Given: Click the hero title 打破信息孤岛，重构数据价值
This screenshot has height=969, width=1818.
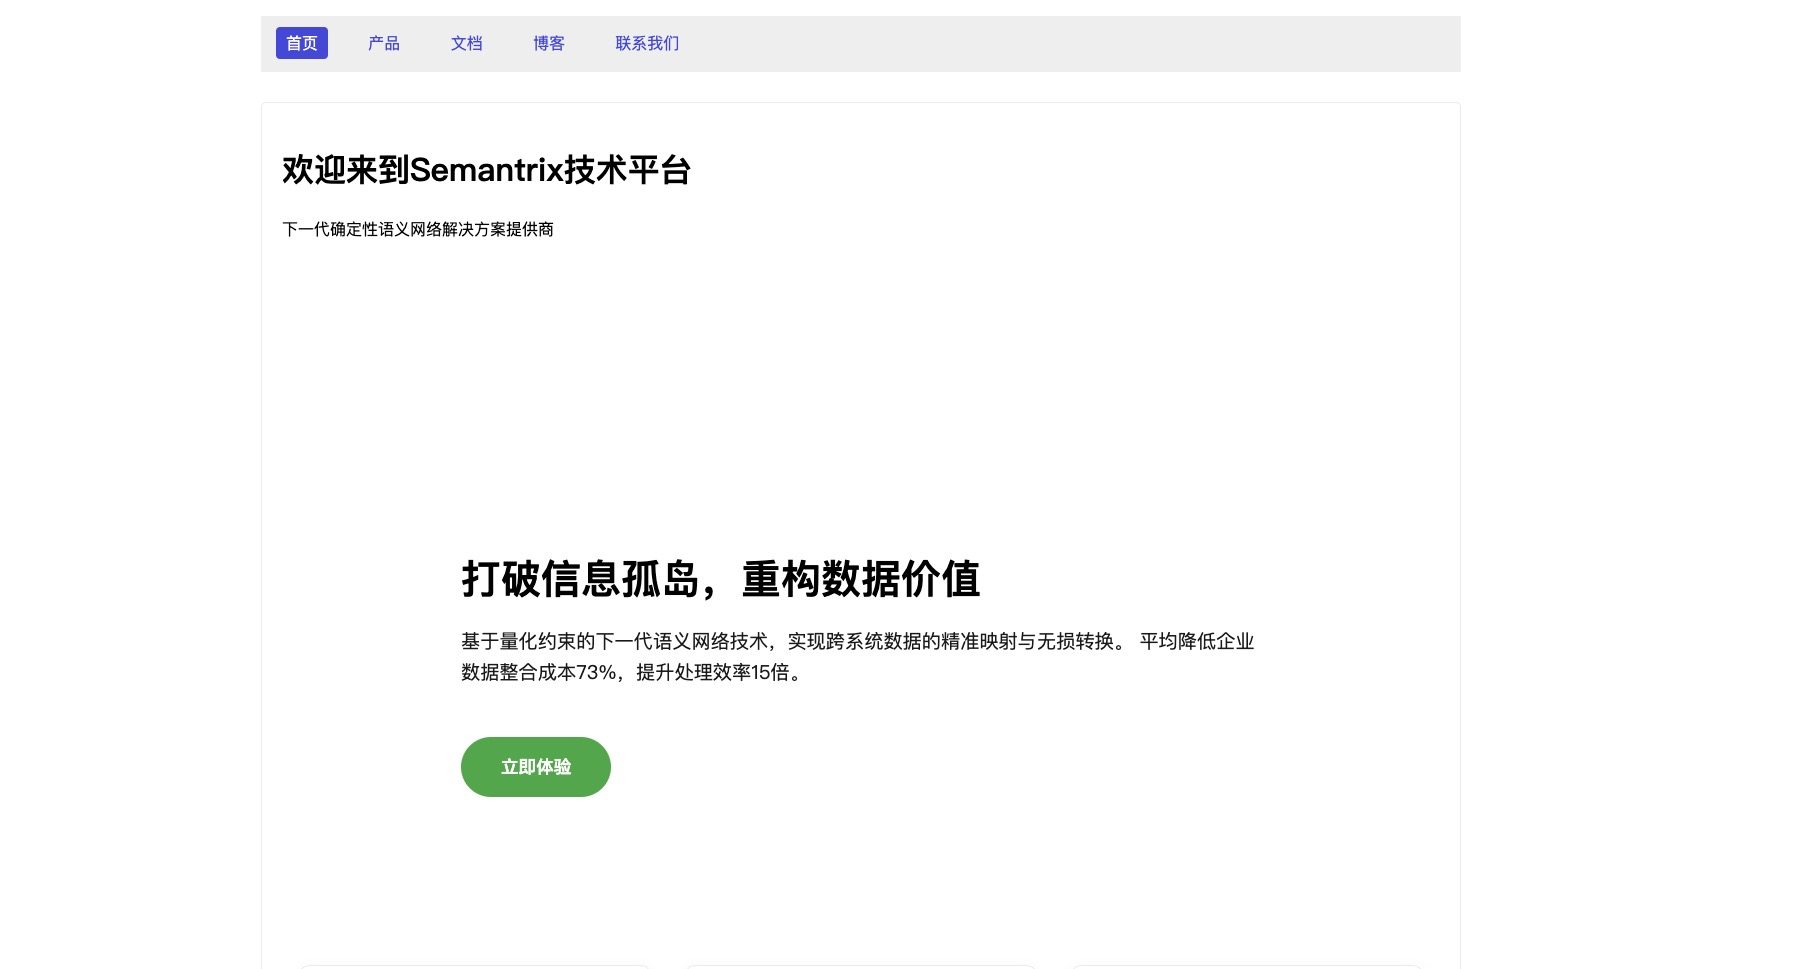Looking at the screenshot, I should pyautogui.click(x=720, y=579).
